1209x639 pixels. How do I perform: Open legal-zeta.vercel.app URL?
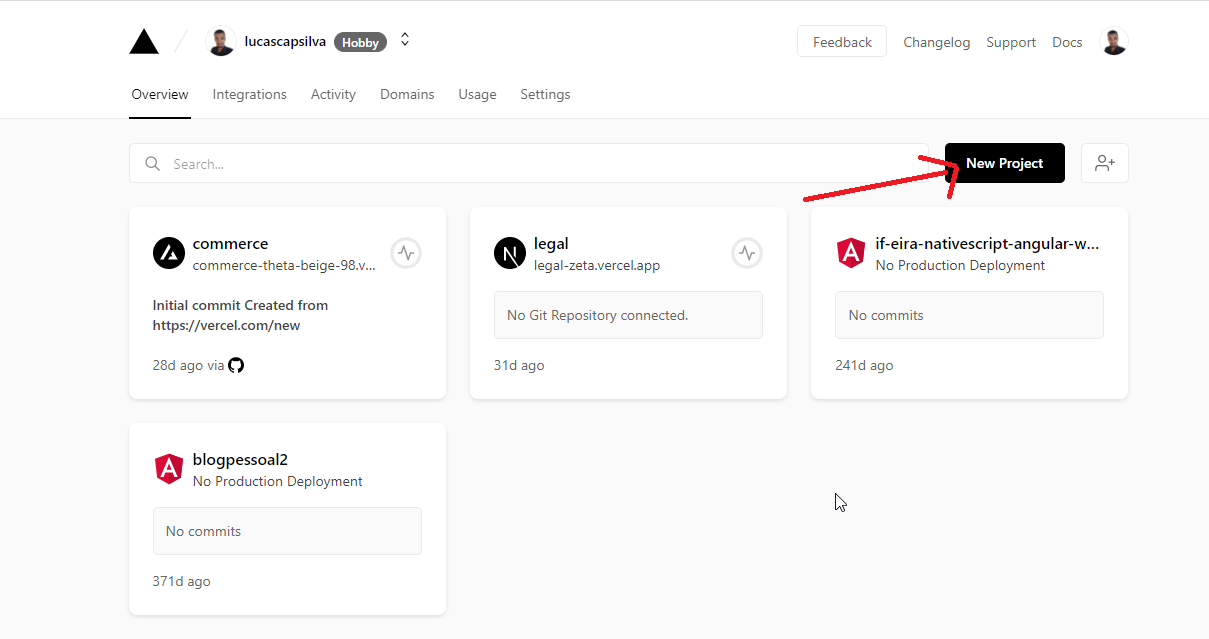pos(597,265)
